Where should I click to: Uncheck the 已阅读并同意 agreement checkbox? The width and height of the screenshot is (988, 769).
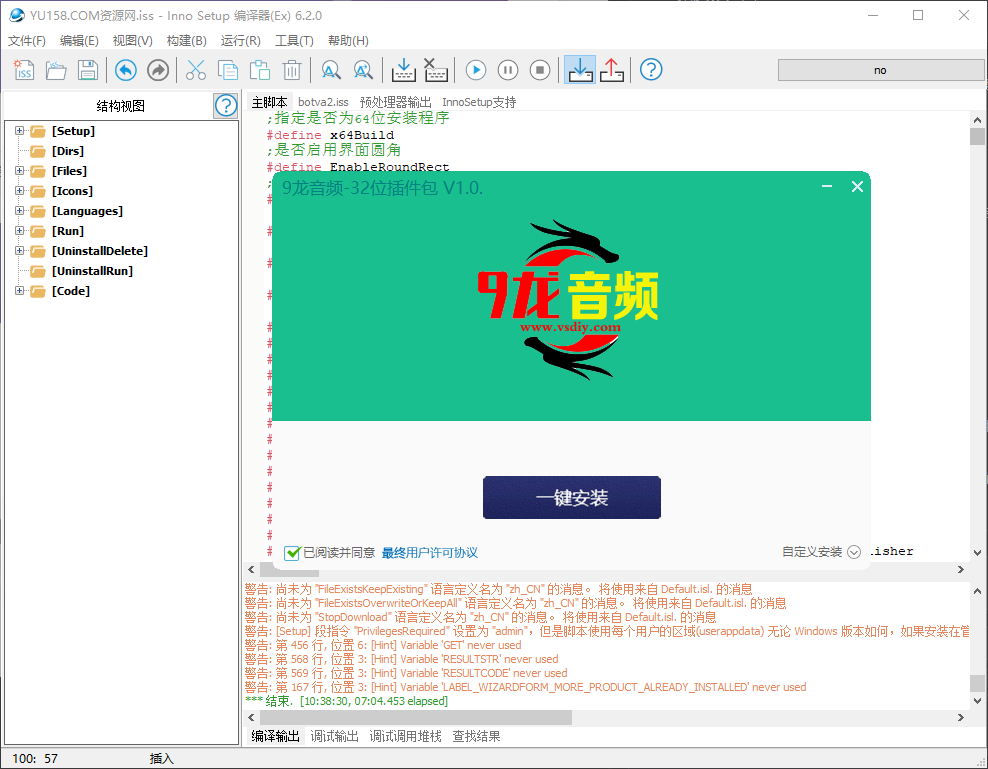[x=292, y=553]
